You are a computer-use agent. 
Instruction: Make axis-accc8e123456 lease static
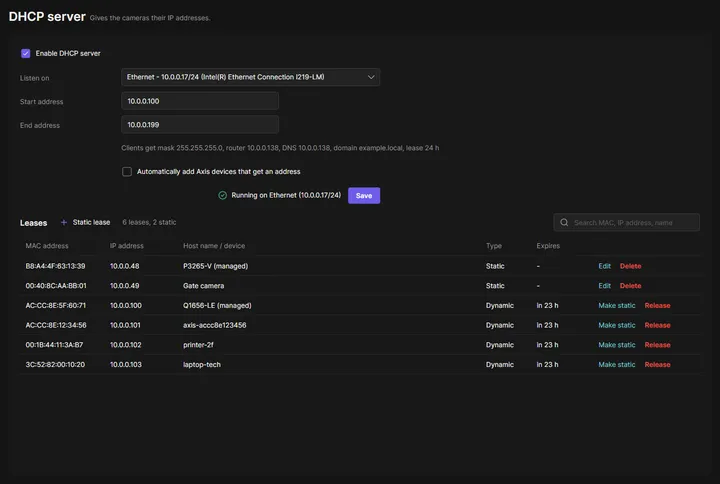coord(617,325)
